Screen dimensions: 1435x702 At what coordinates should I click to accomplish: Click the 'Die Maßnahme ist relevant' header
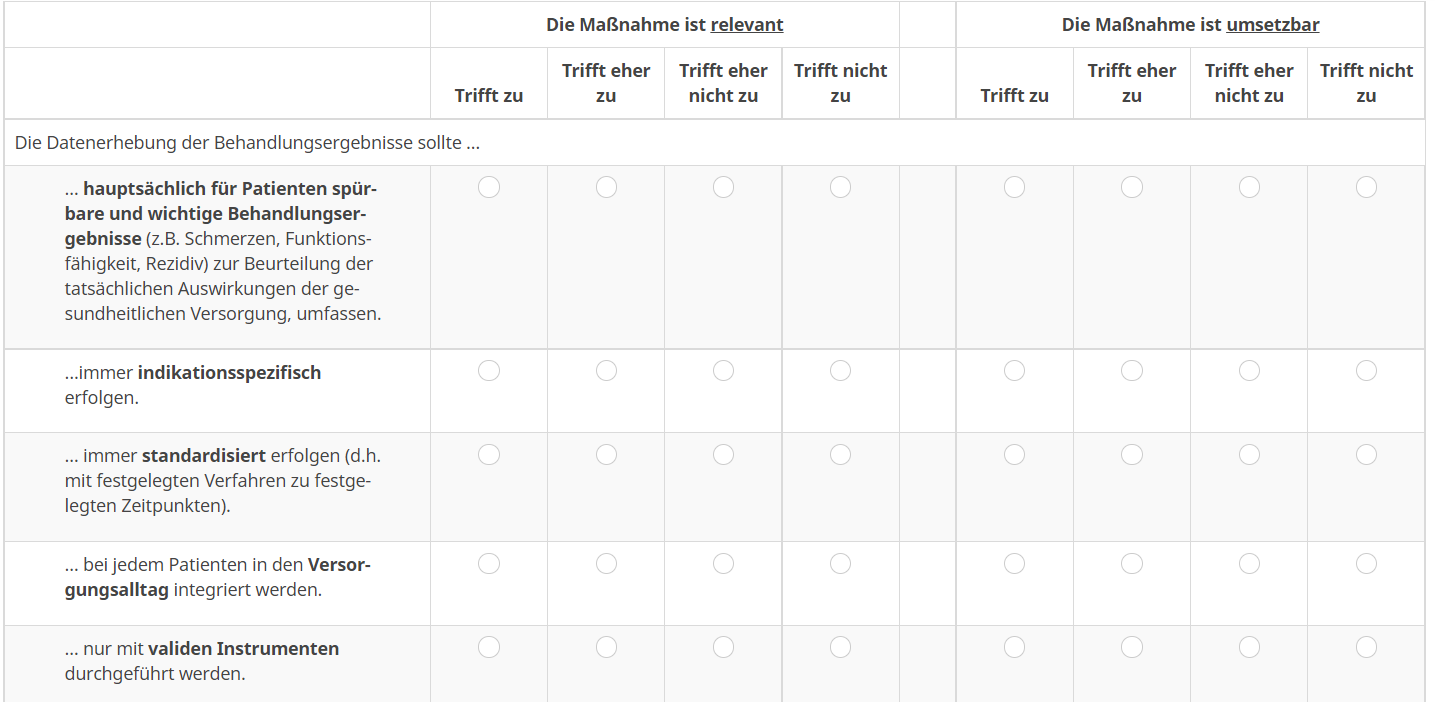(664, 25)
